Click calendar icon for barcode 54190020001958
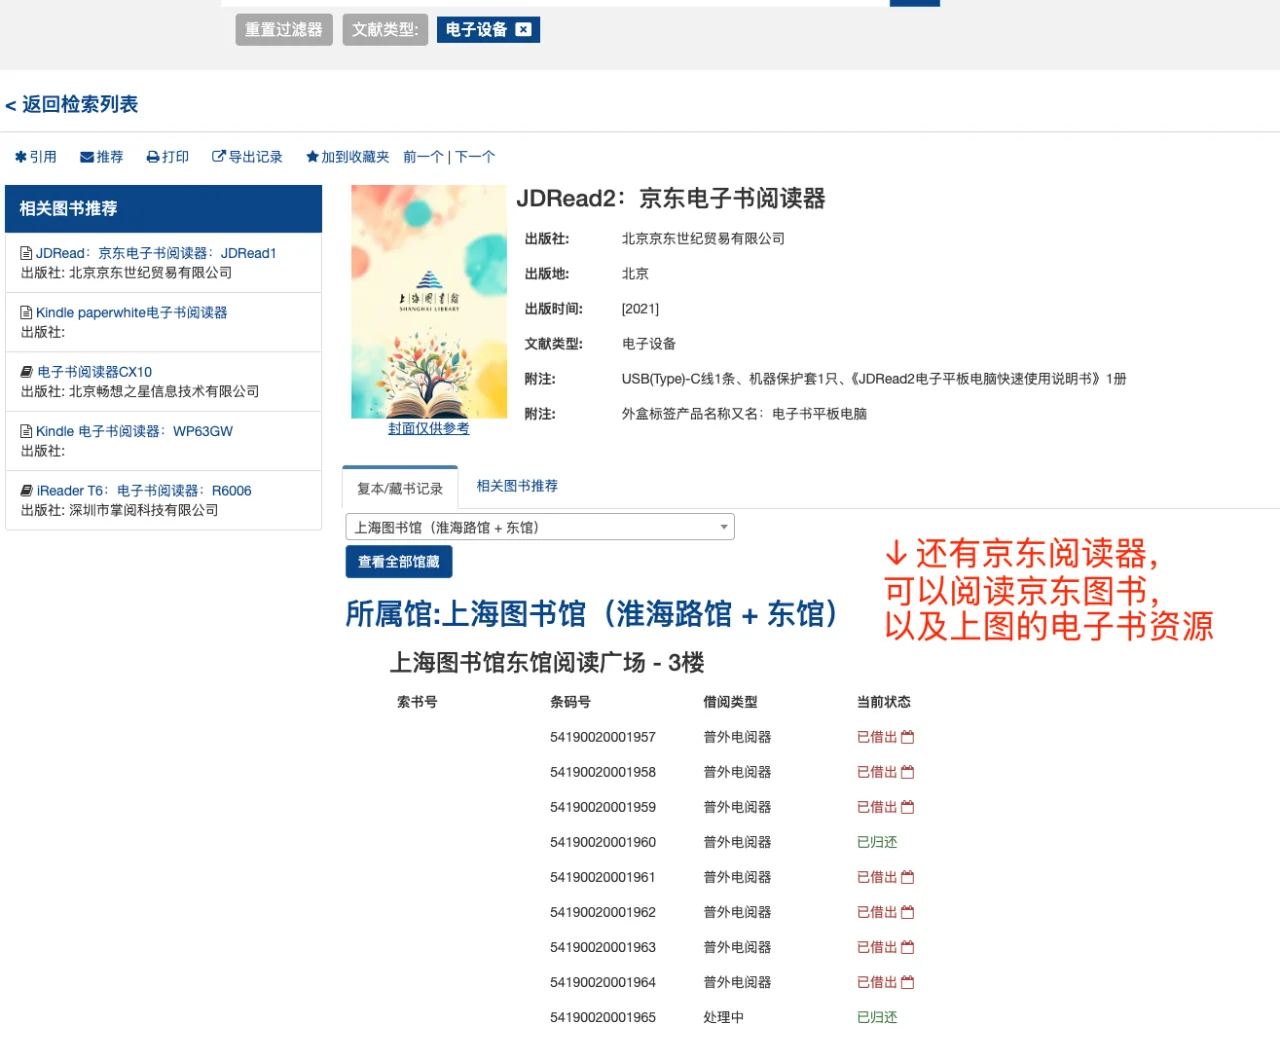The image size is (1280, 1040). [908, 772]
